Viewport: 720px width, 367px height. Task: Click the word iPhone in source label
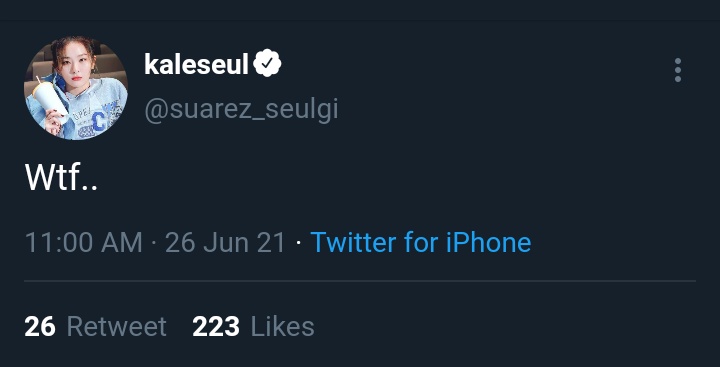(489, 242)
